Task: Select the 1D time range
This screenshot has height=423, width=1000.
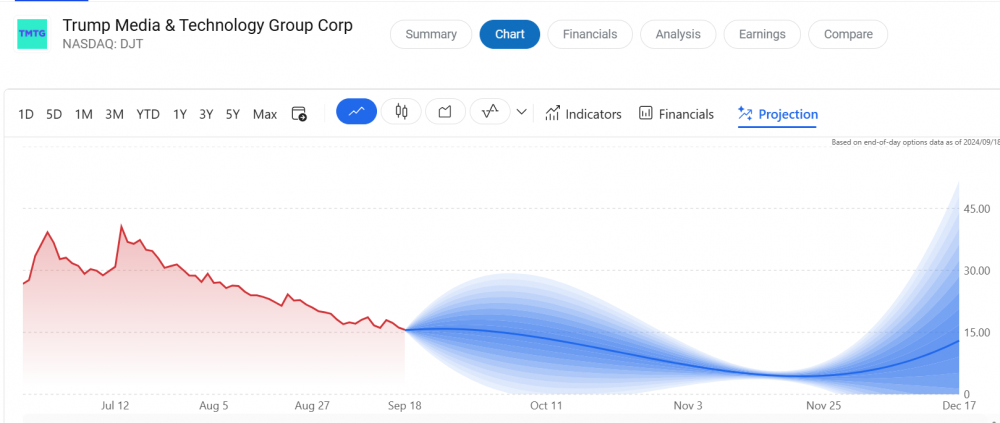Action: [x=26, y=114]
